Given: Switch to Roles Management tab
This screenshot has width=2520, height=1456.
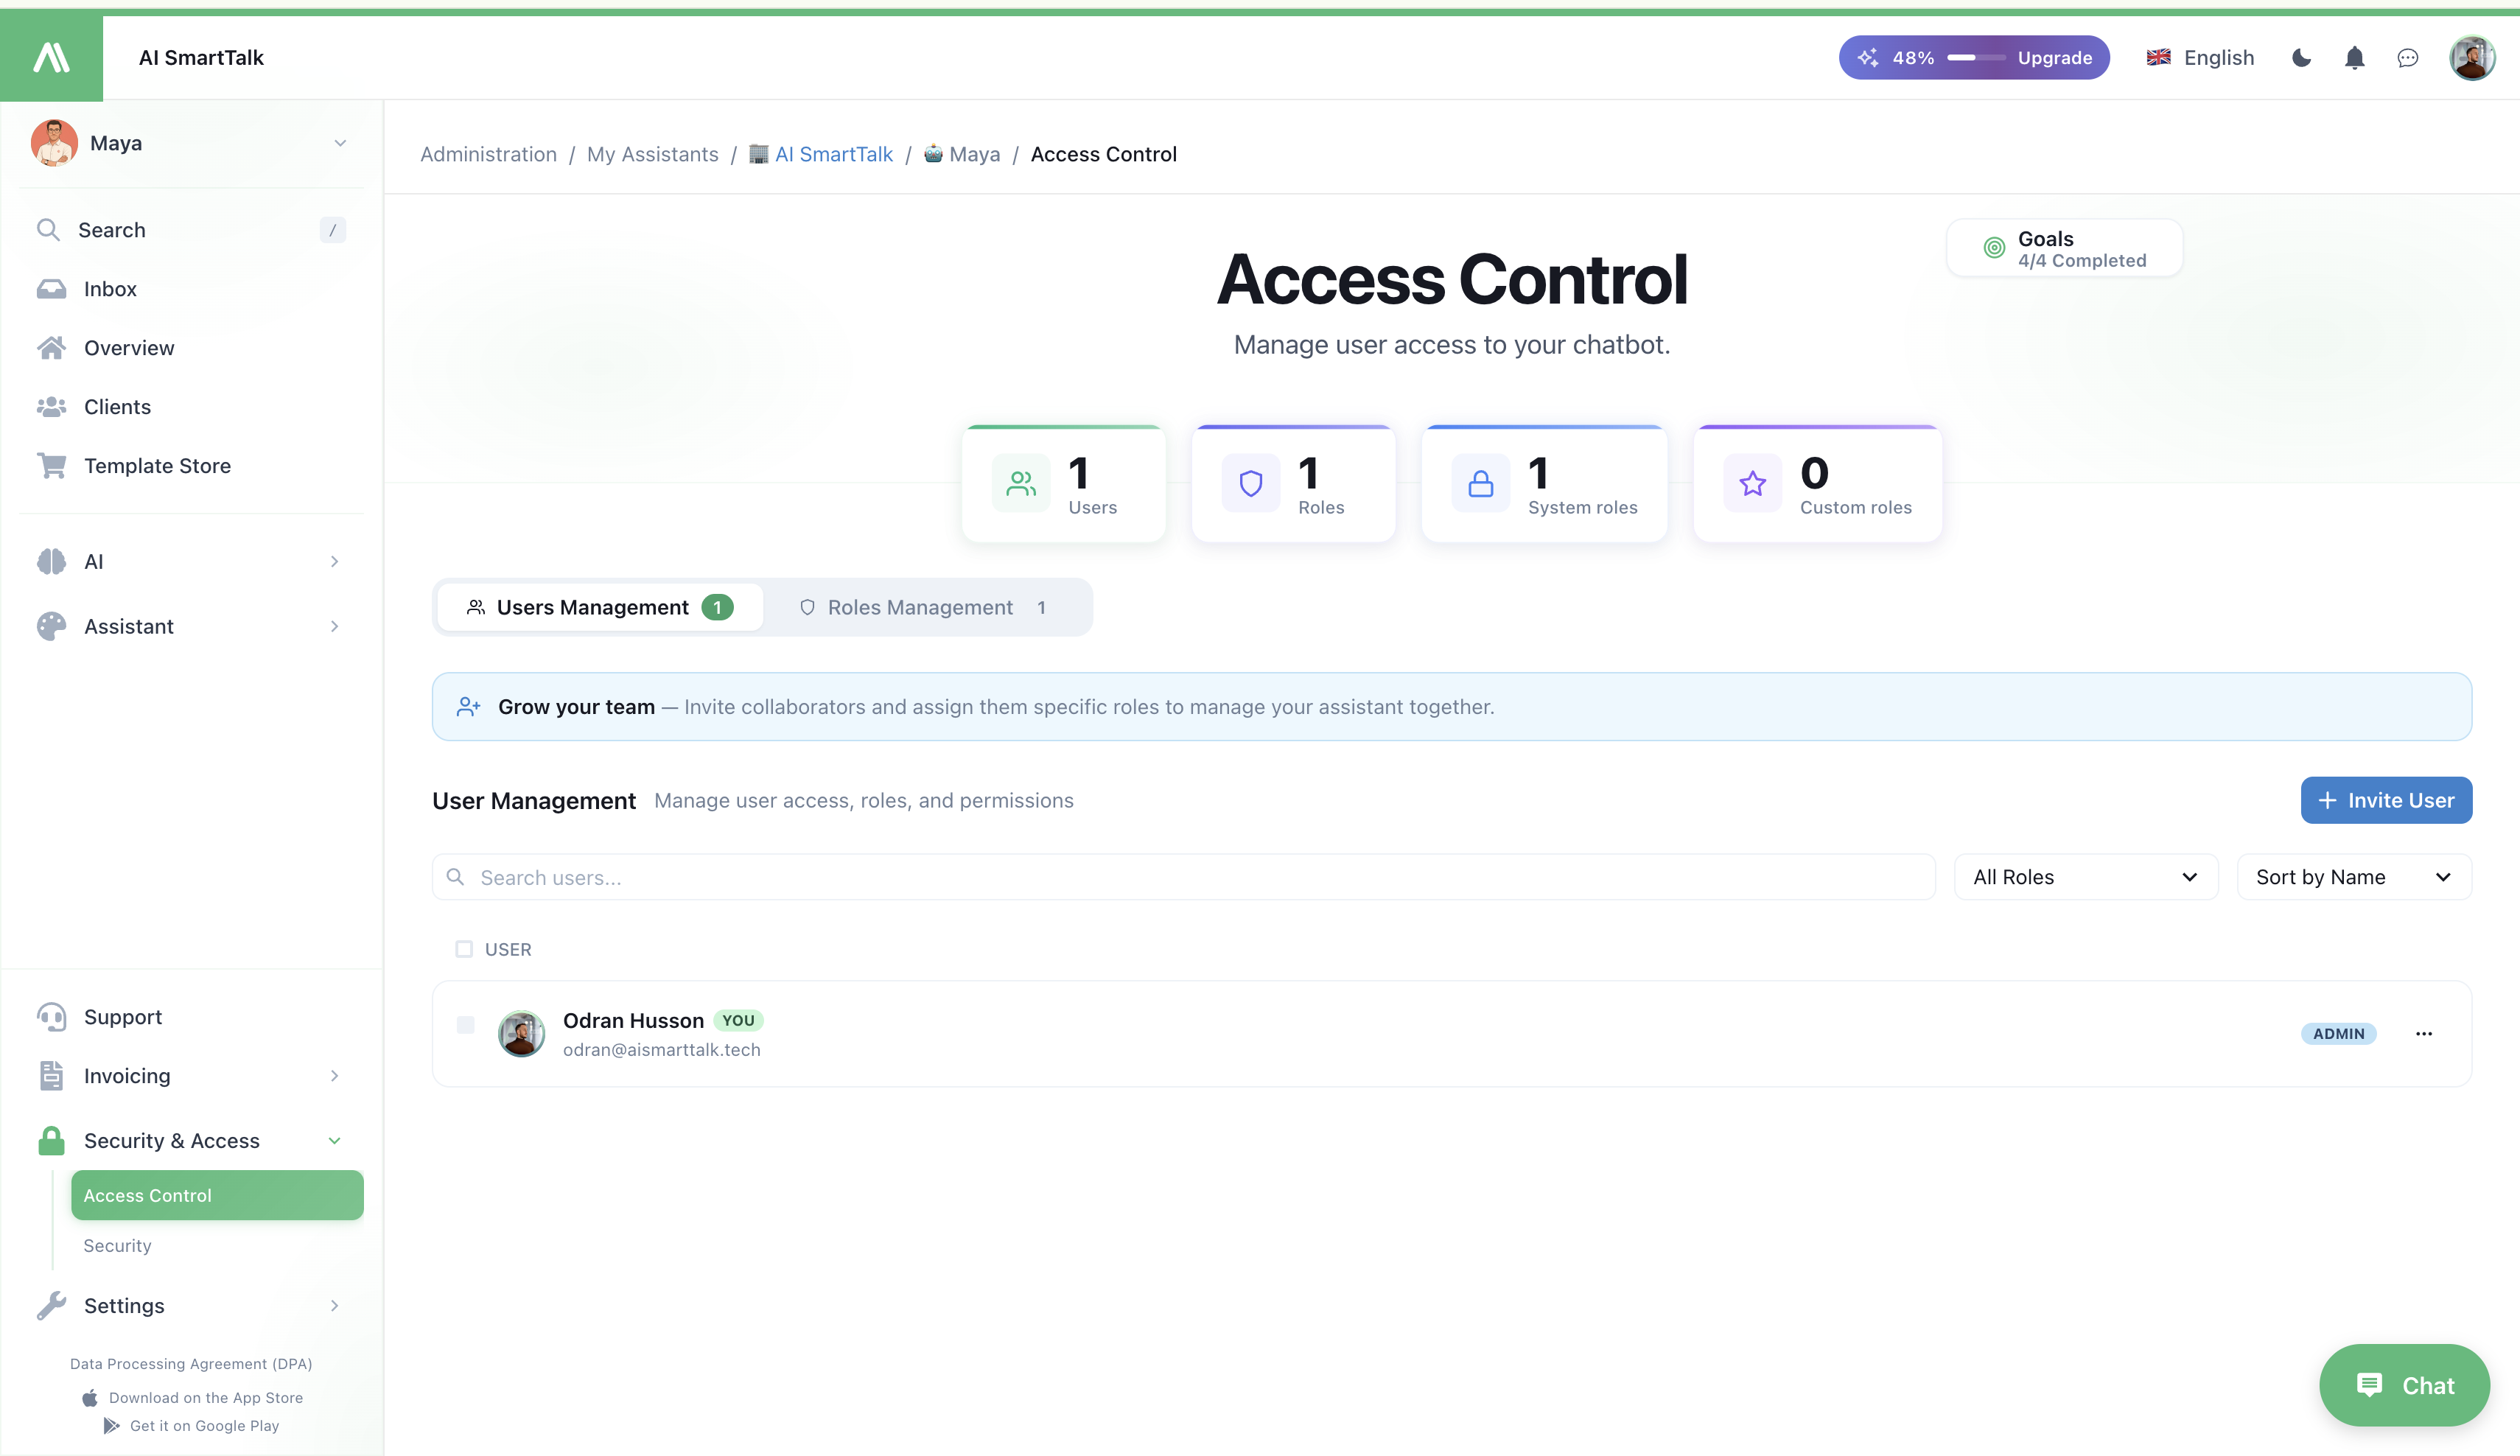Looking at the screenshot, I should pyautogui.click(x=925, y=608).
